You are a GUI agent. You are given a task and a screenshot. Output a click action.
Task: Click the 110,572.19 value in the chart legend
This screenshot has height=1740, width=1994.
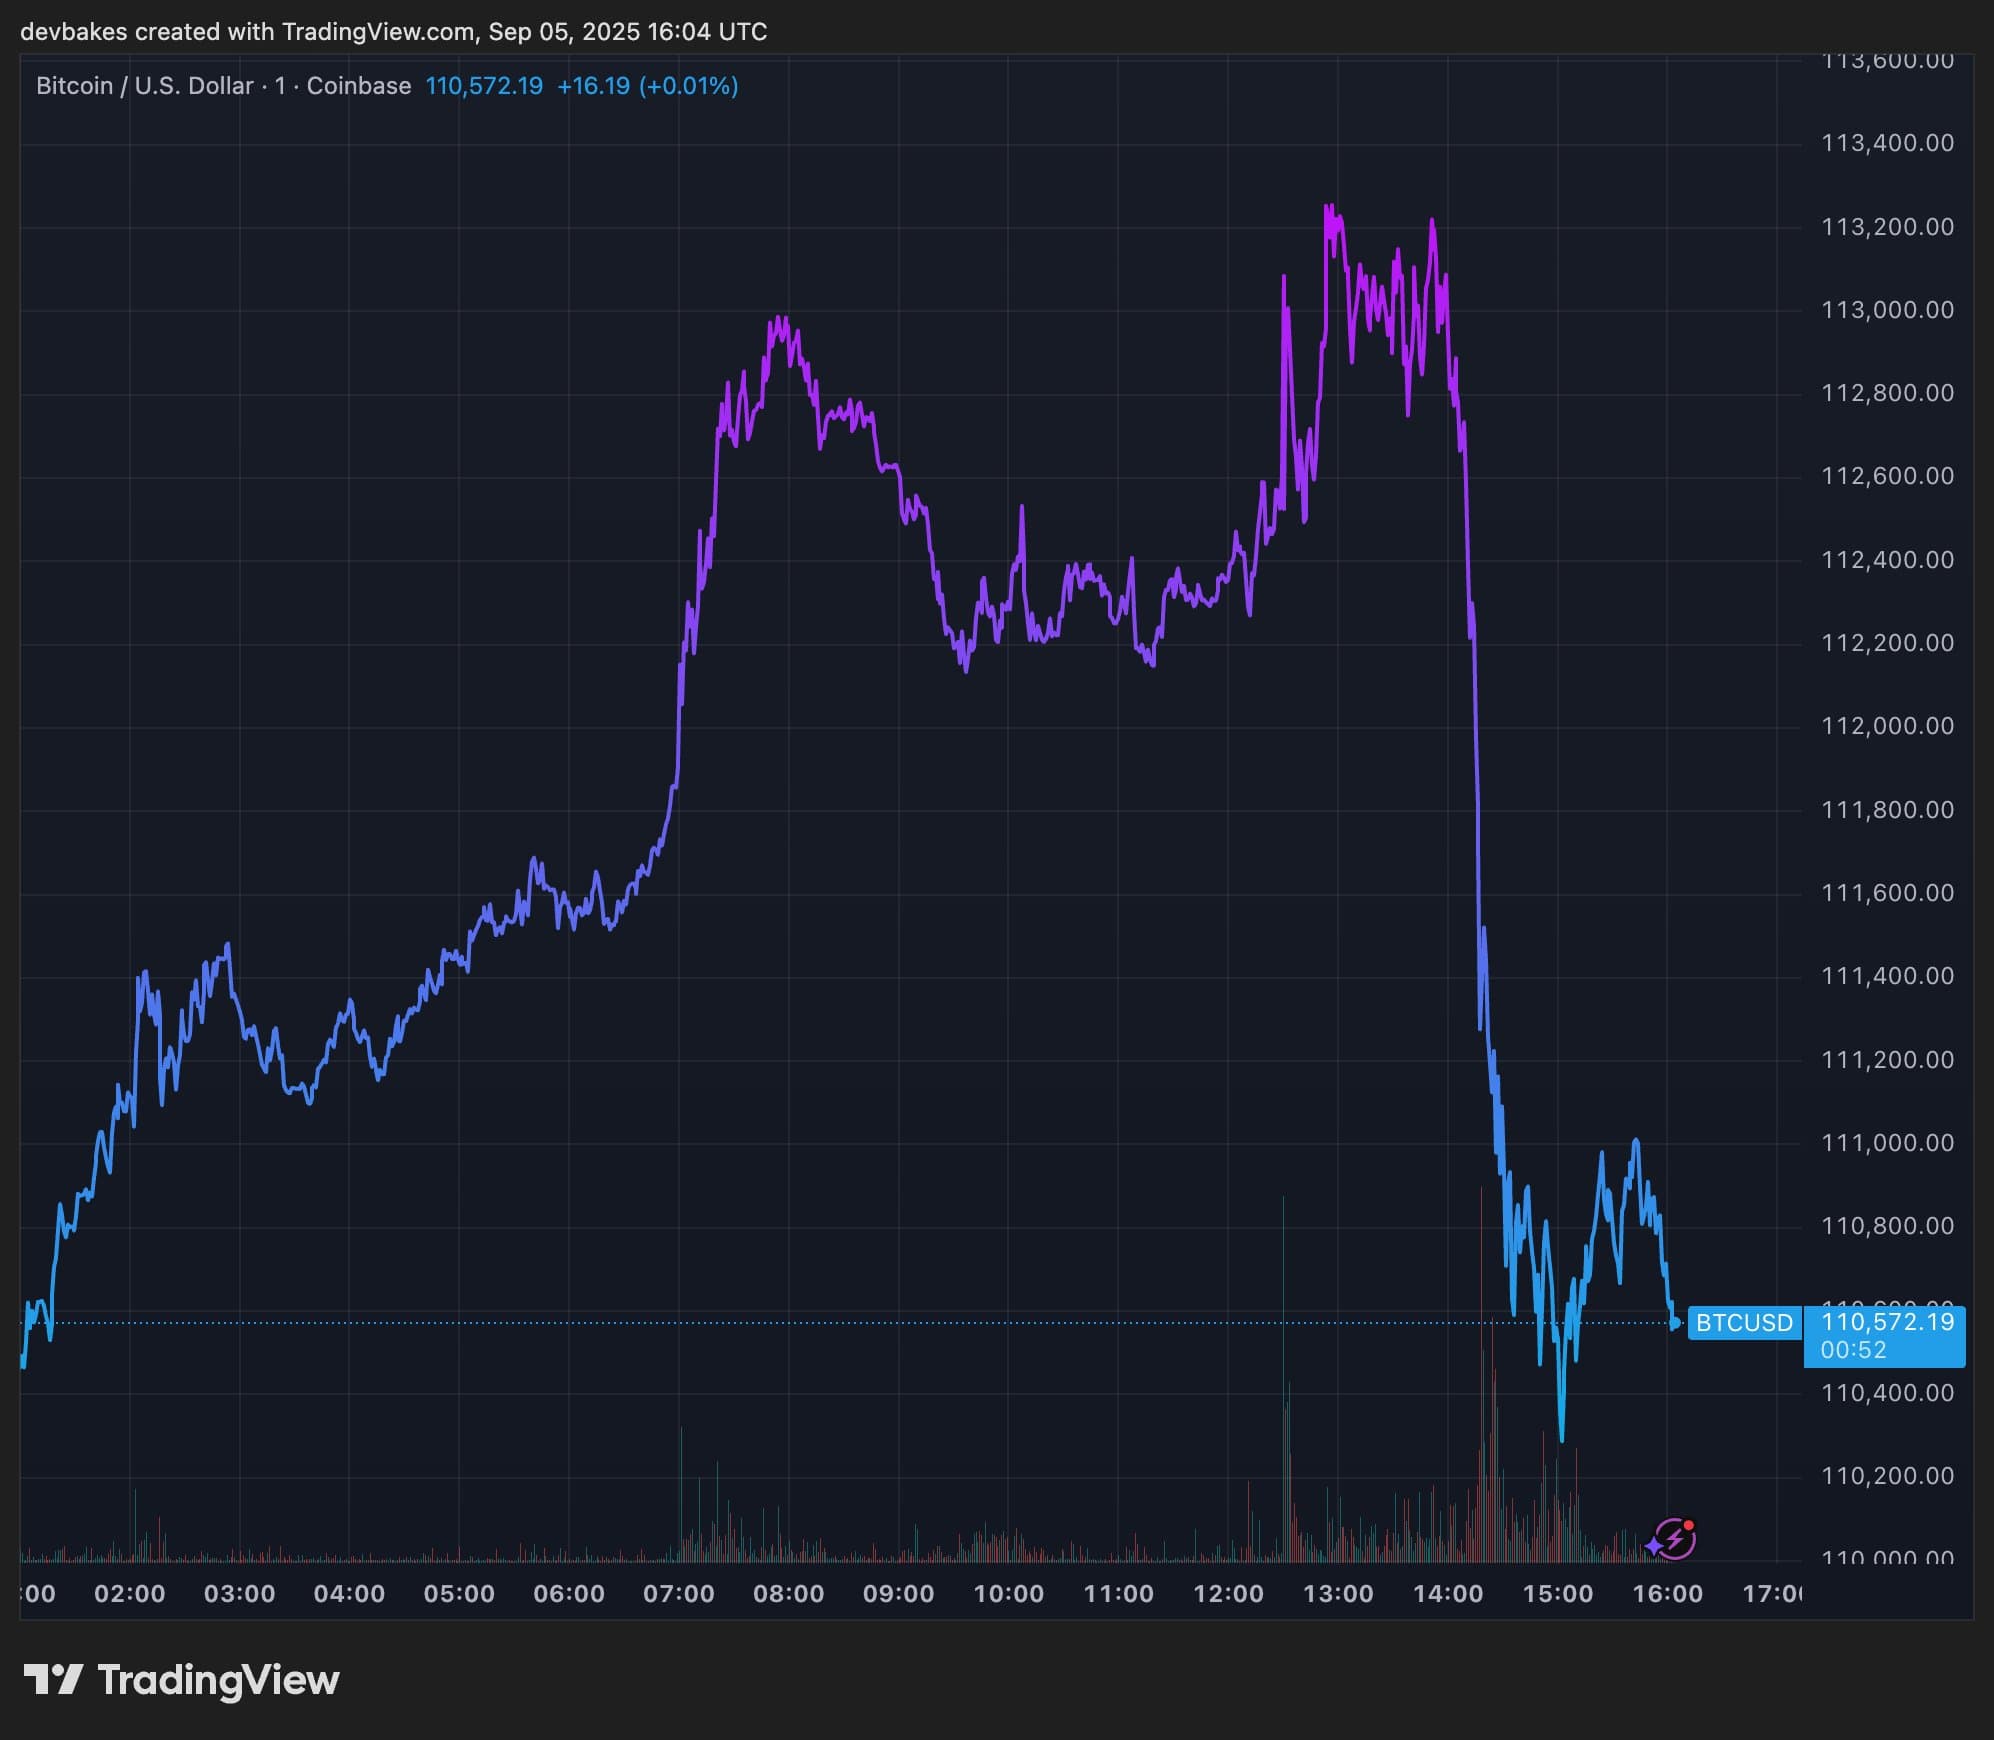click(x=484, y=86)
